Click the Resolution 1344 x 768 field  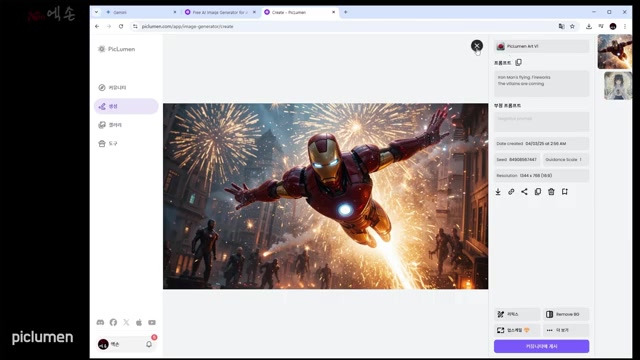[x=541, y=176]
